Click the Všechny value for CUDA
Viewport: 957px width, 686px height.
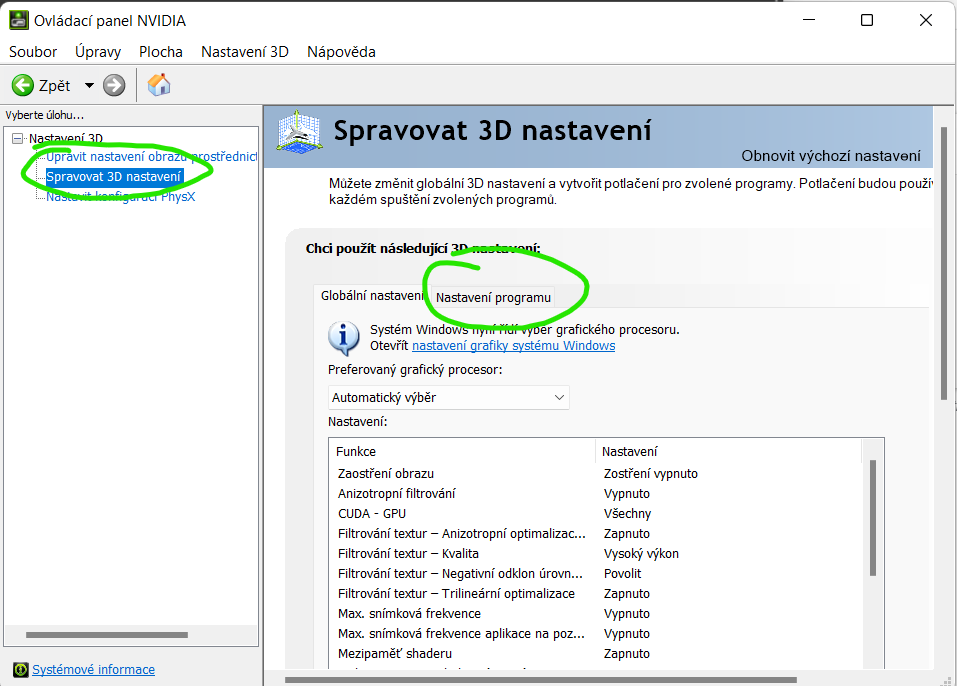pos(627,514)
